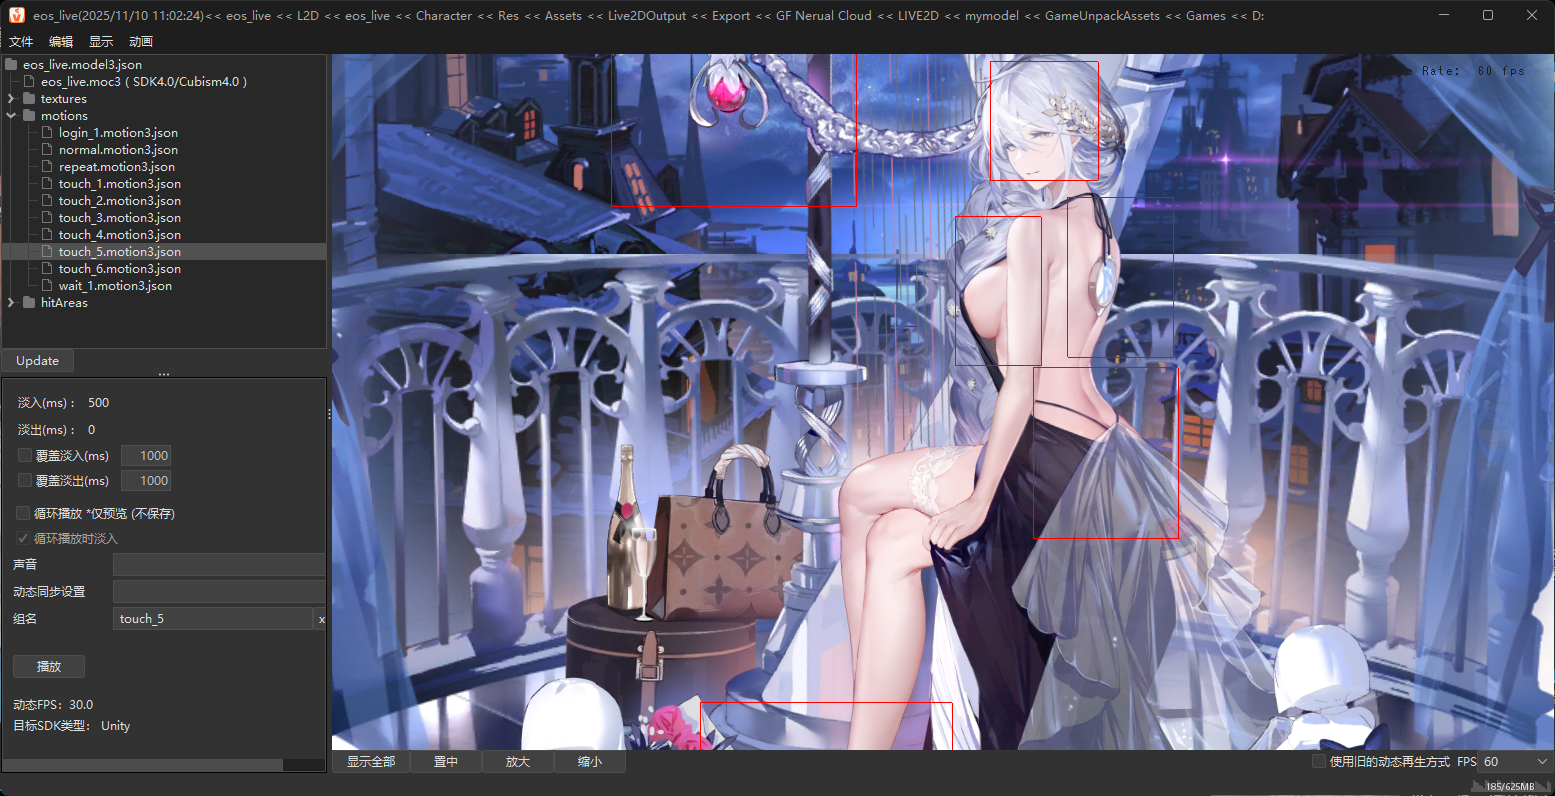1555x796 pixels.
Task: Open the 显示 menu
Action: pos(101,41)
